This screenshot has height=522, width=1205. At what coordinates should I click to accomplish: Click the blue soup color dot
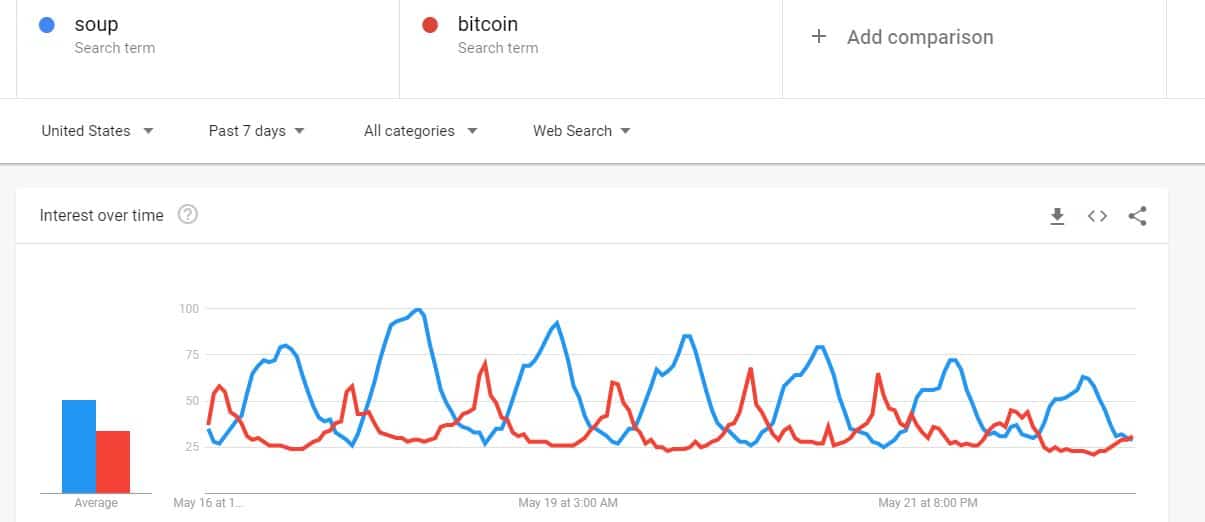47,25
